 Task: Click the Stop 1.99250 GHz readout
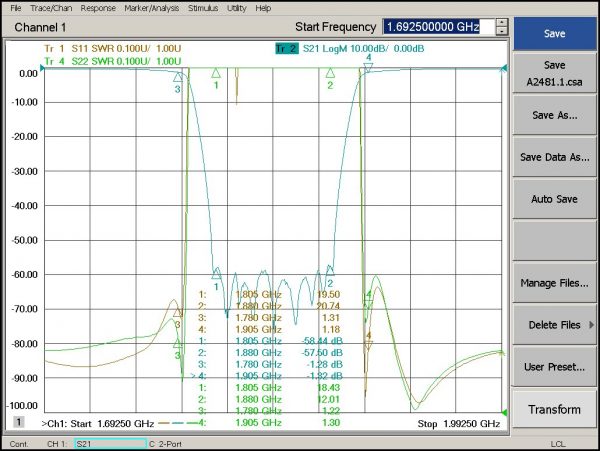tap(458, 424)
